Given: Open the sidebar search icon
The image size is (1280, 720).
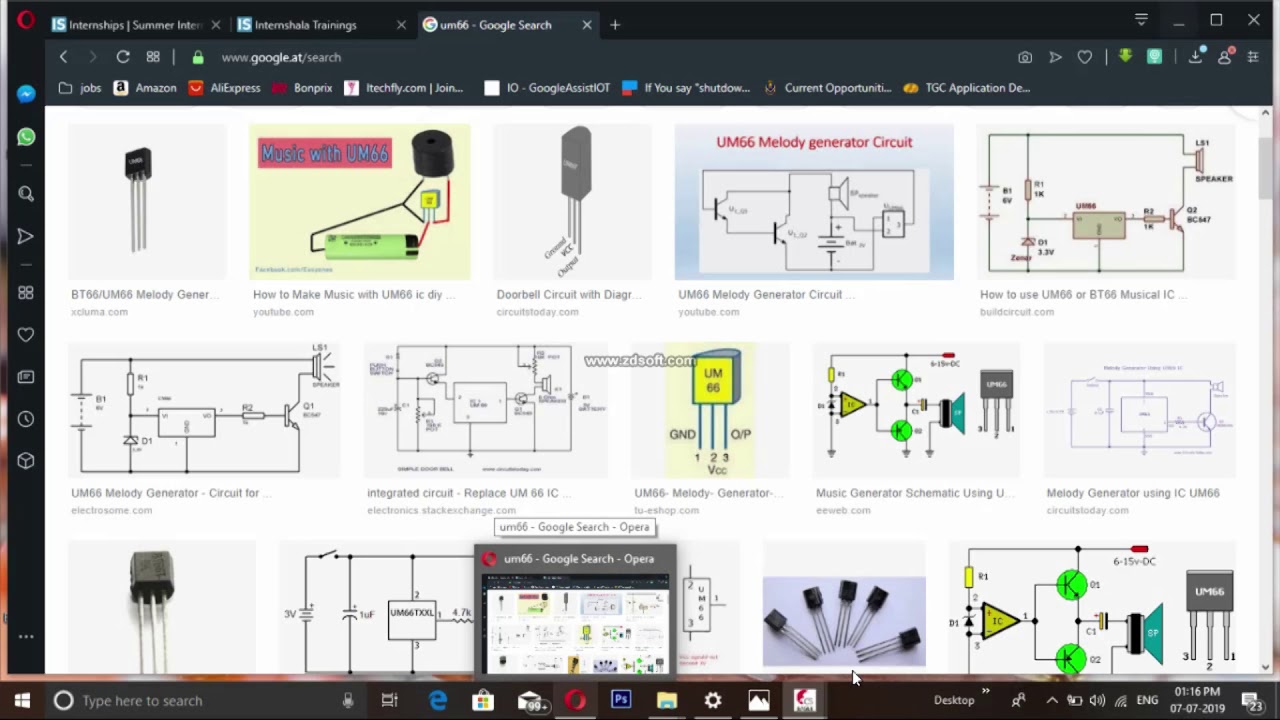Looking at the screenshot, I should click(x=26, y=194).
